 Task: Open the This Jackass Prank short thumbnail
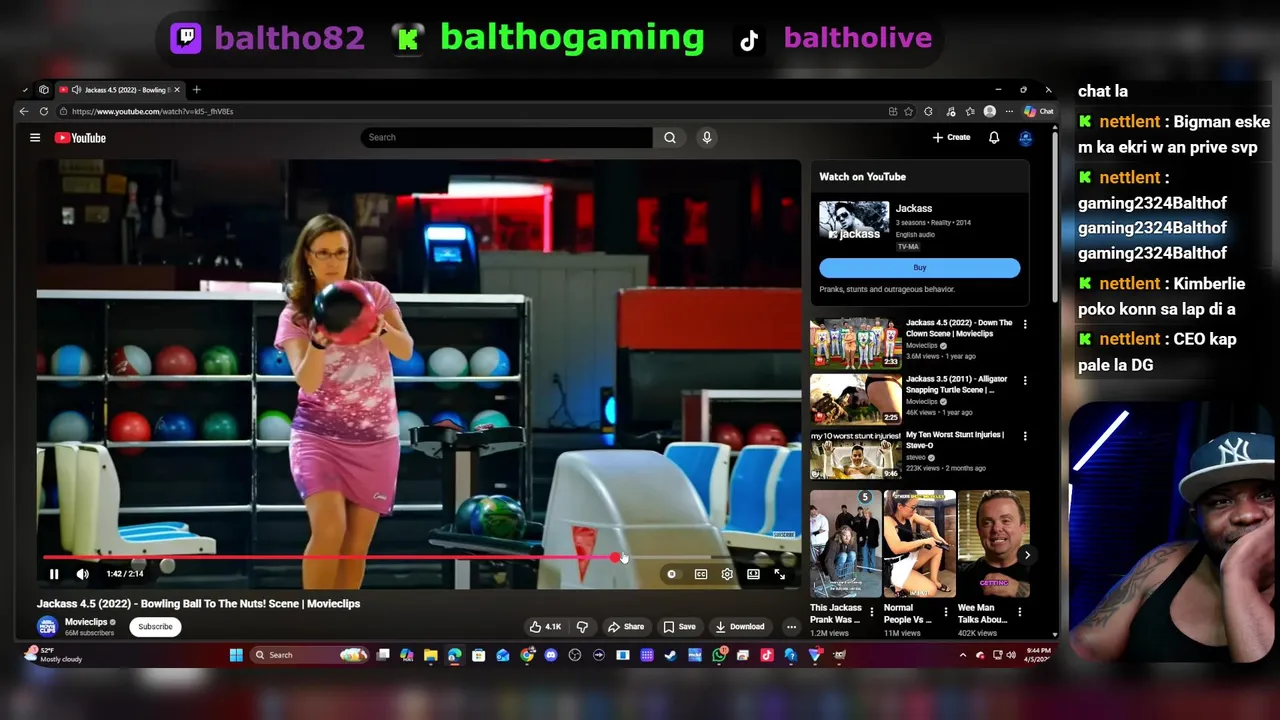point(846,543)
